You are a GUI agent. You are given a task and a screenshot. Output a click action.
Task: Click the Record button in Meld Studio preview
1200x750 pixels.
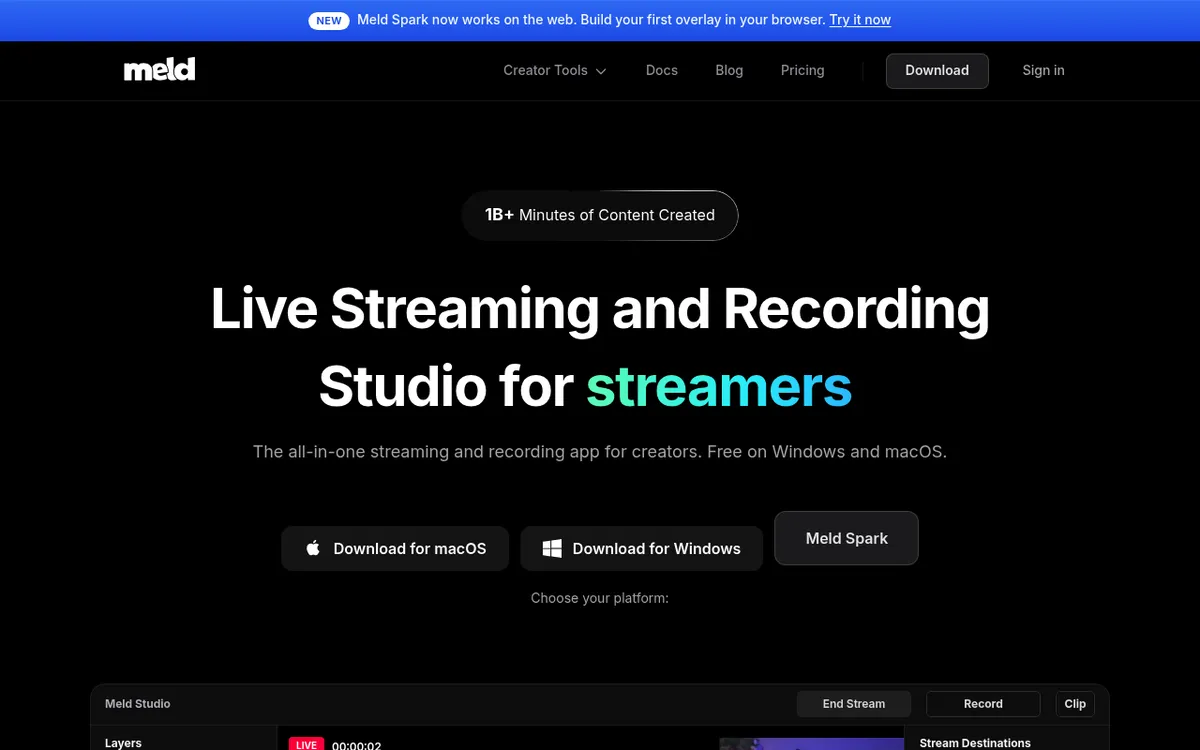click(x=983, y=704)
